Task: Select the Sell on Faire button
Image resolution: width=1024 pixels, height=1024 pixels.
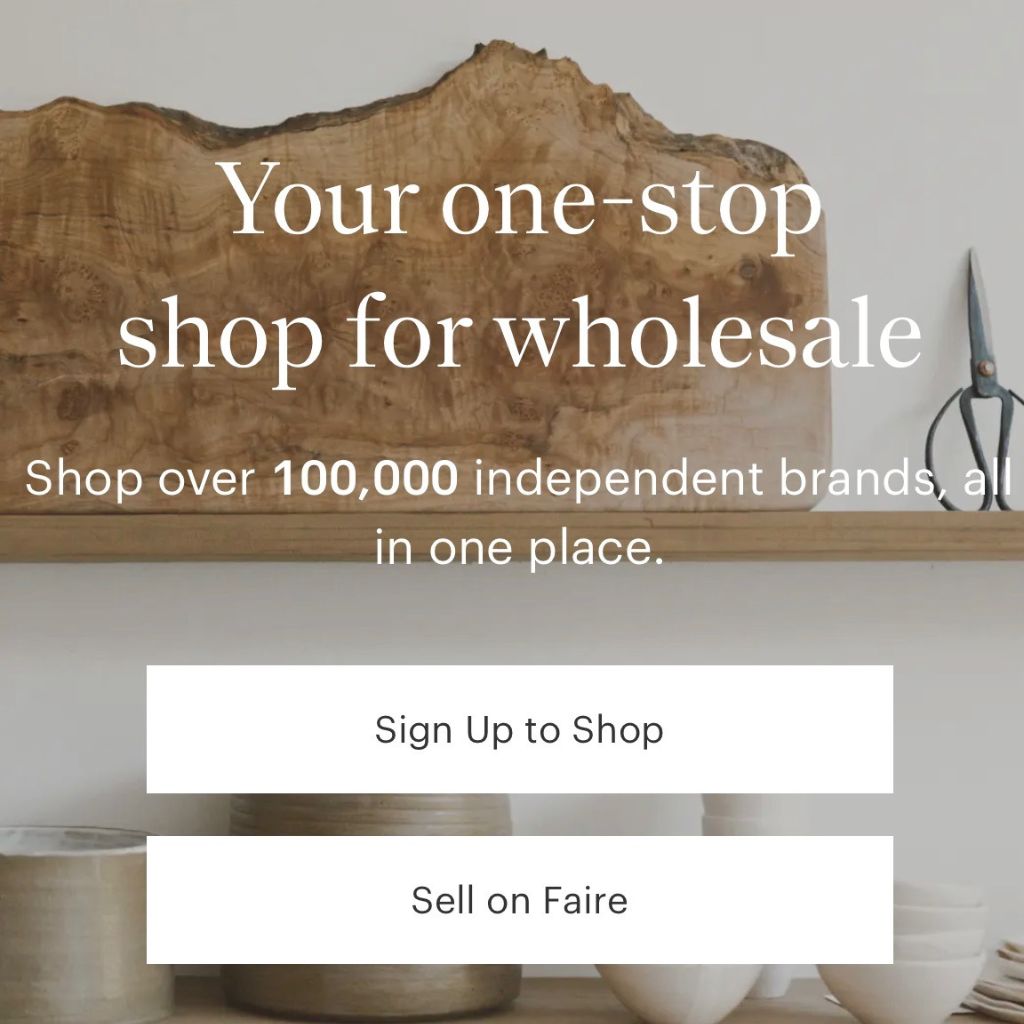Action: click(520, 900)
